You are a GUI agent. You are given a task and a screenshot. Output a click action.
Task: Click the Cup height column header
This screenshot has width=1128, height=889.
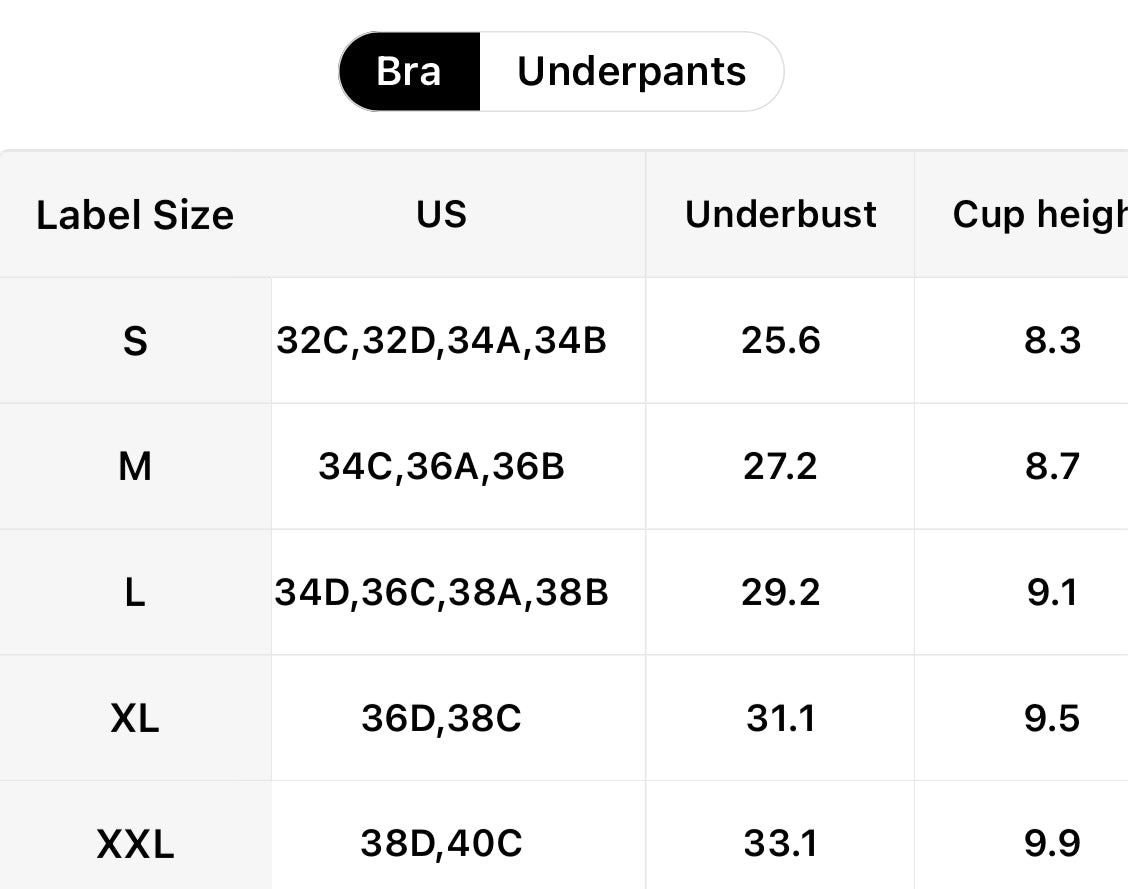click(1039, 214)
